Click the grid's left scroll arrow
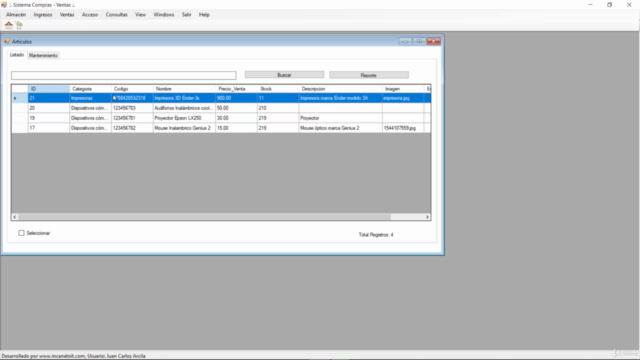Screen dimensions: 640x360 15,217
